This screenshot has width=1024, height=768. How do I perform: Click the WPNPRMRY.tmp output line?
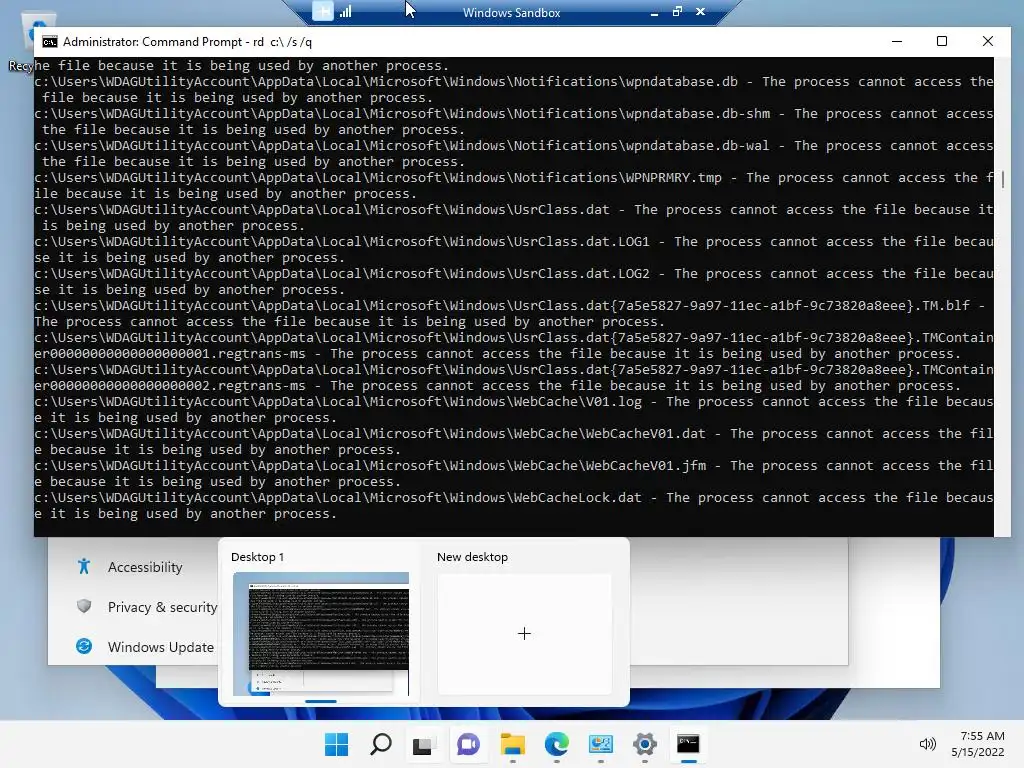pos(514,185)
